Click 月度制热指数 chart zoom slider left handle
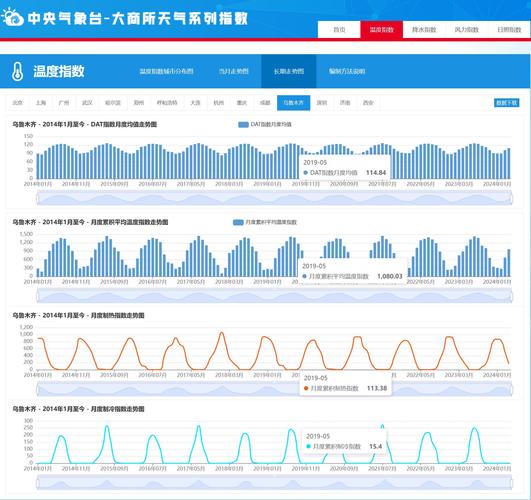The height and width of the screenshot is (500, 531). 38,389
